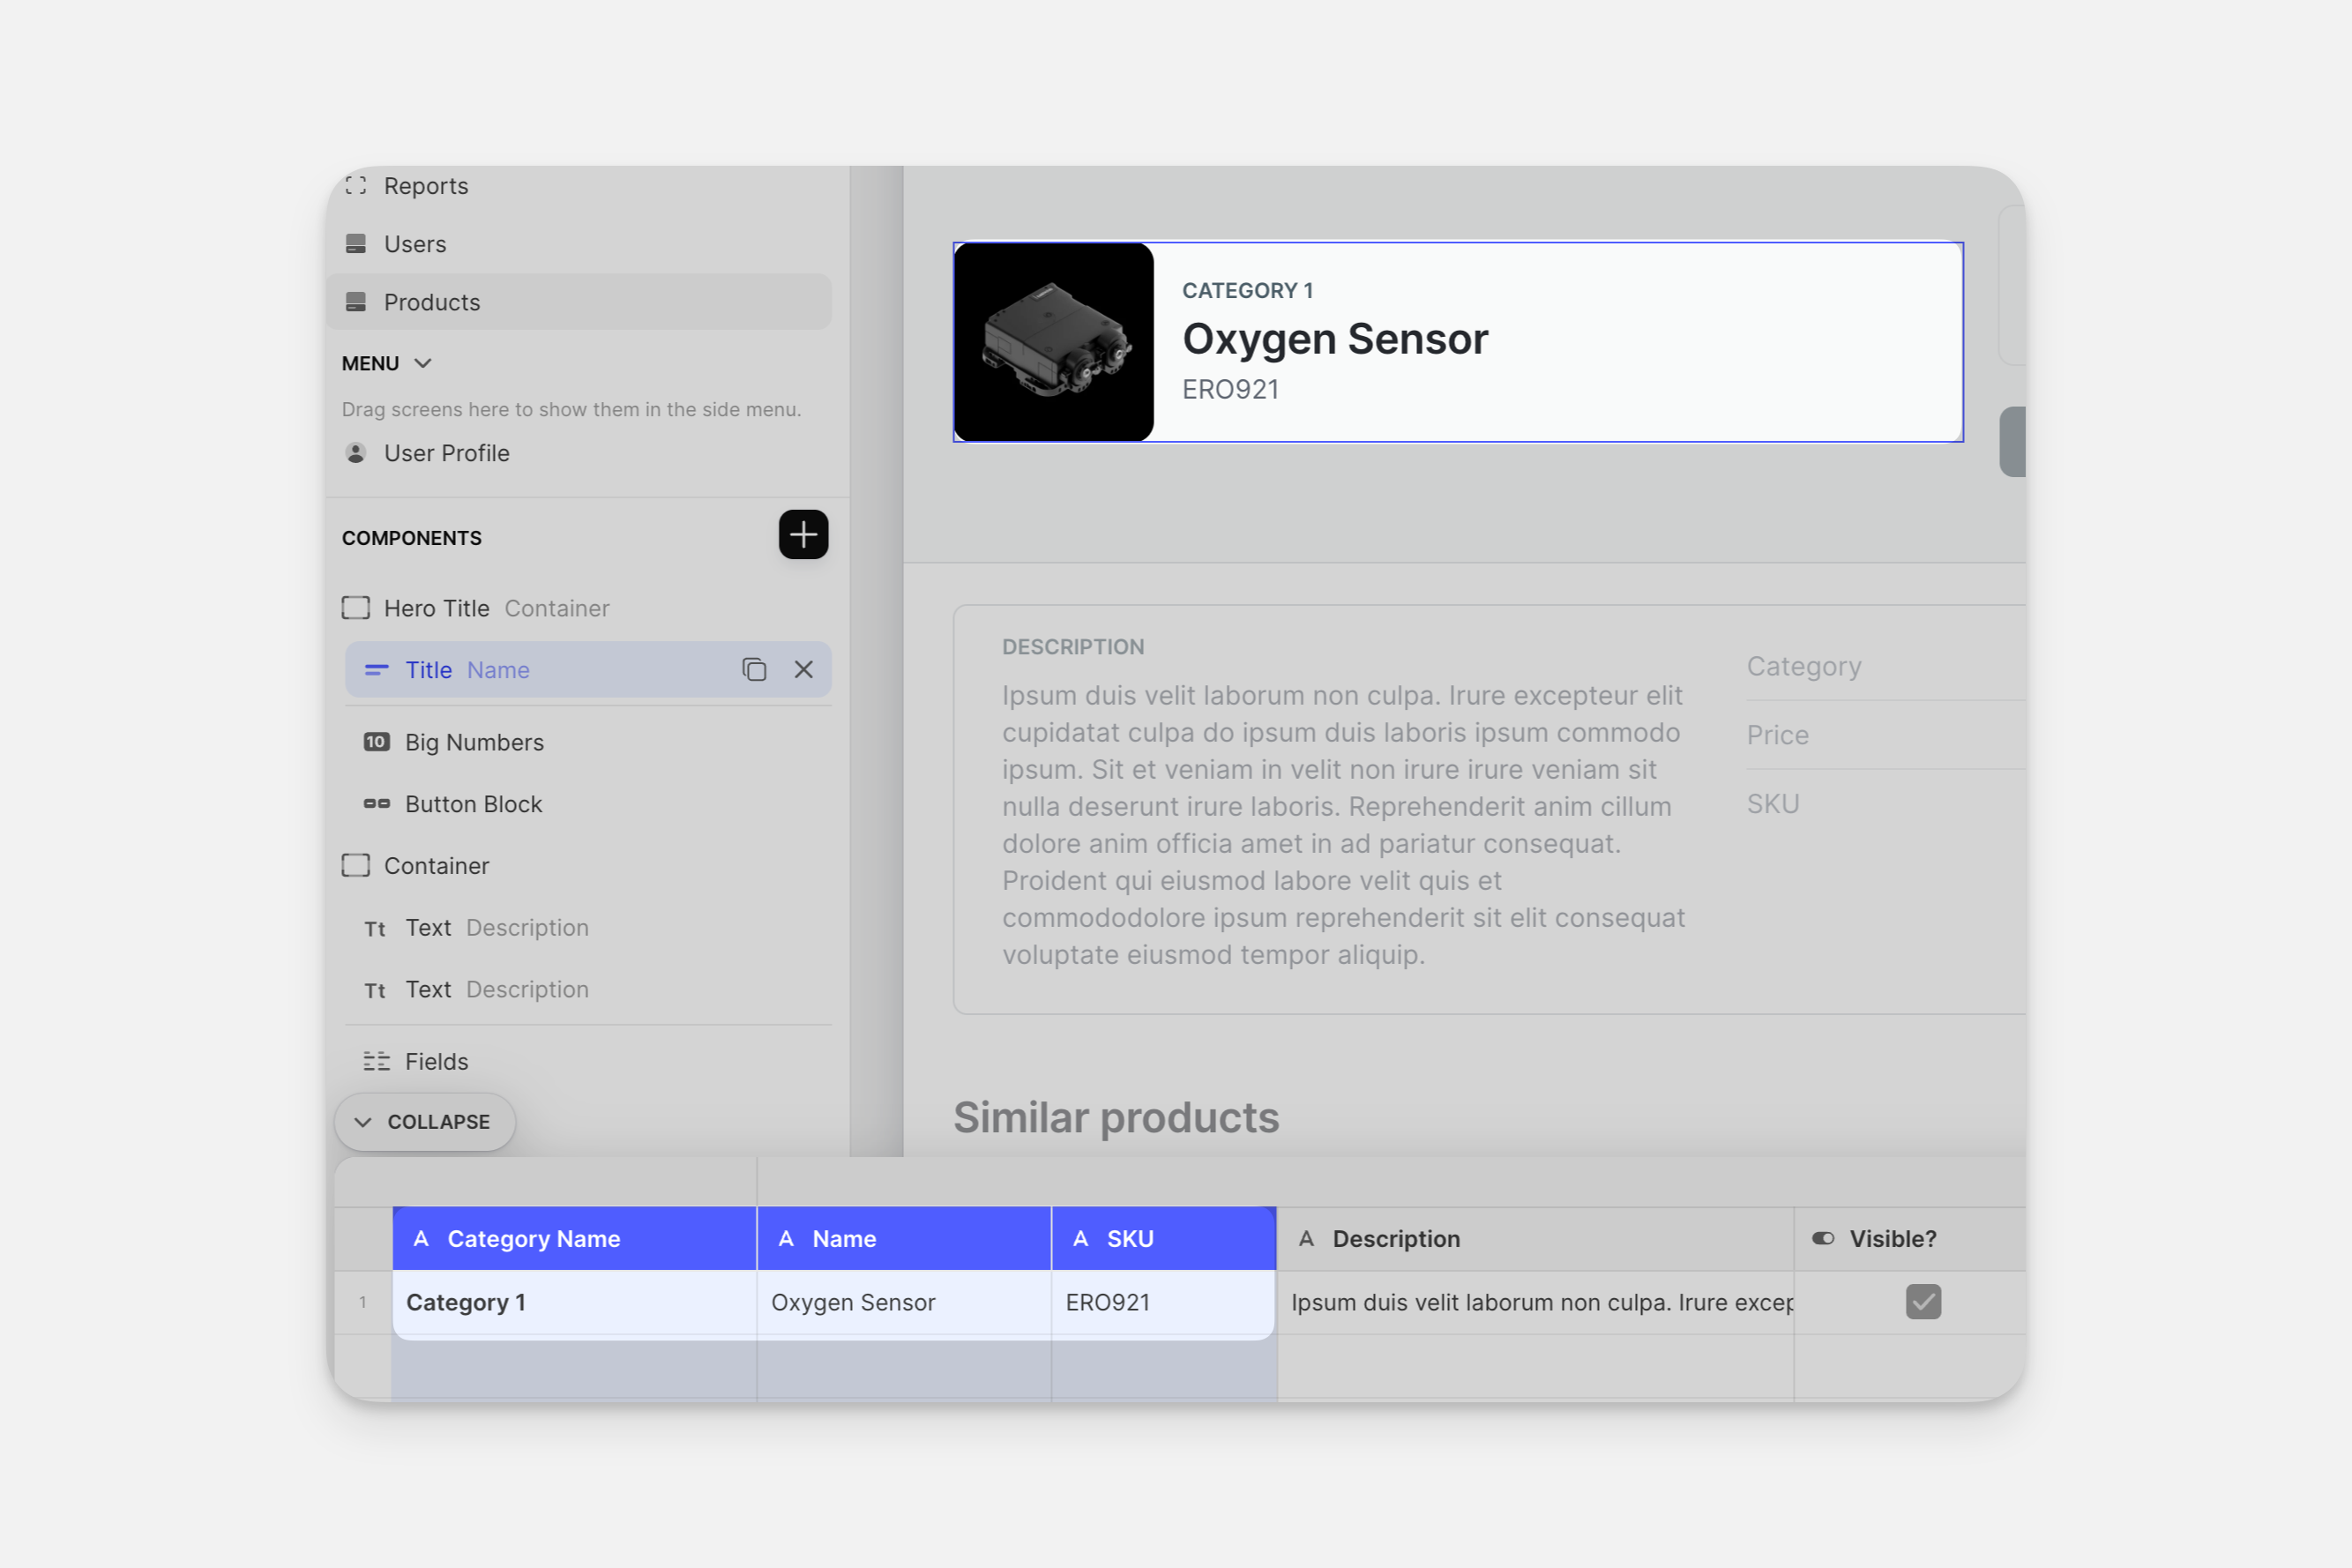Duplicate the Title component
Viewport: 2352px width, 1568px height.
[x=755, y=669]
